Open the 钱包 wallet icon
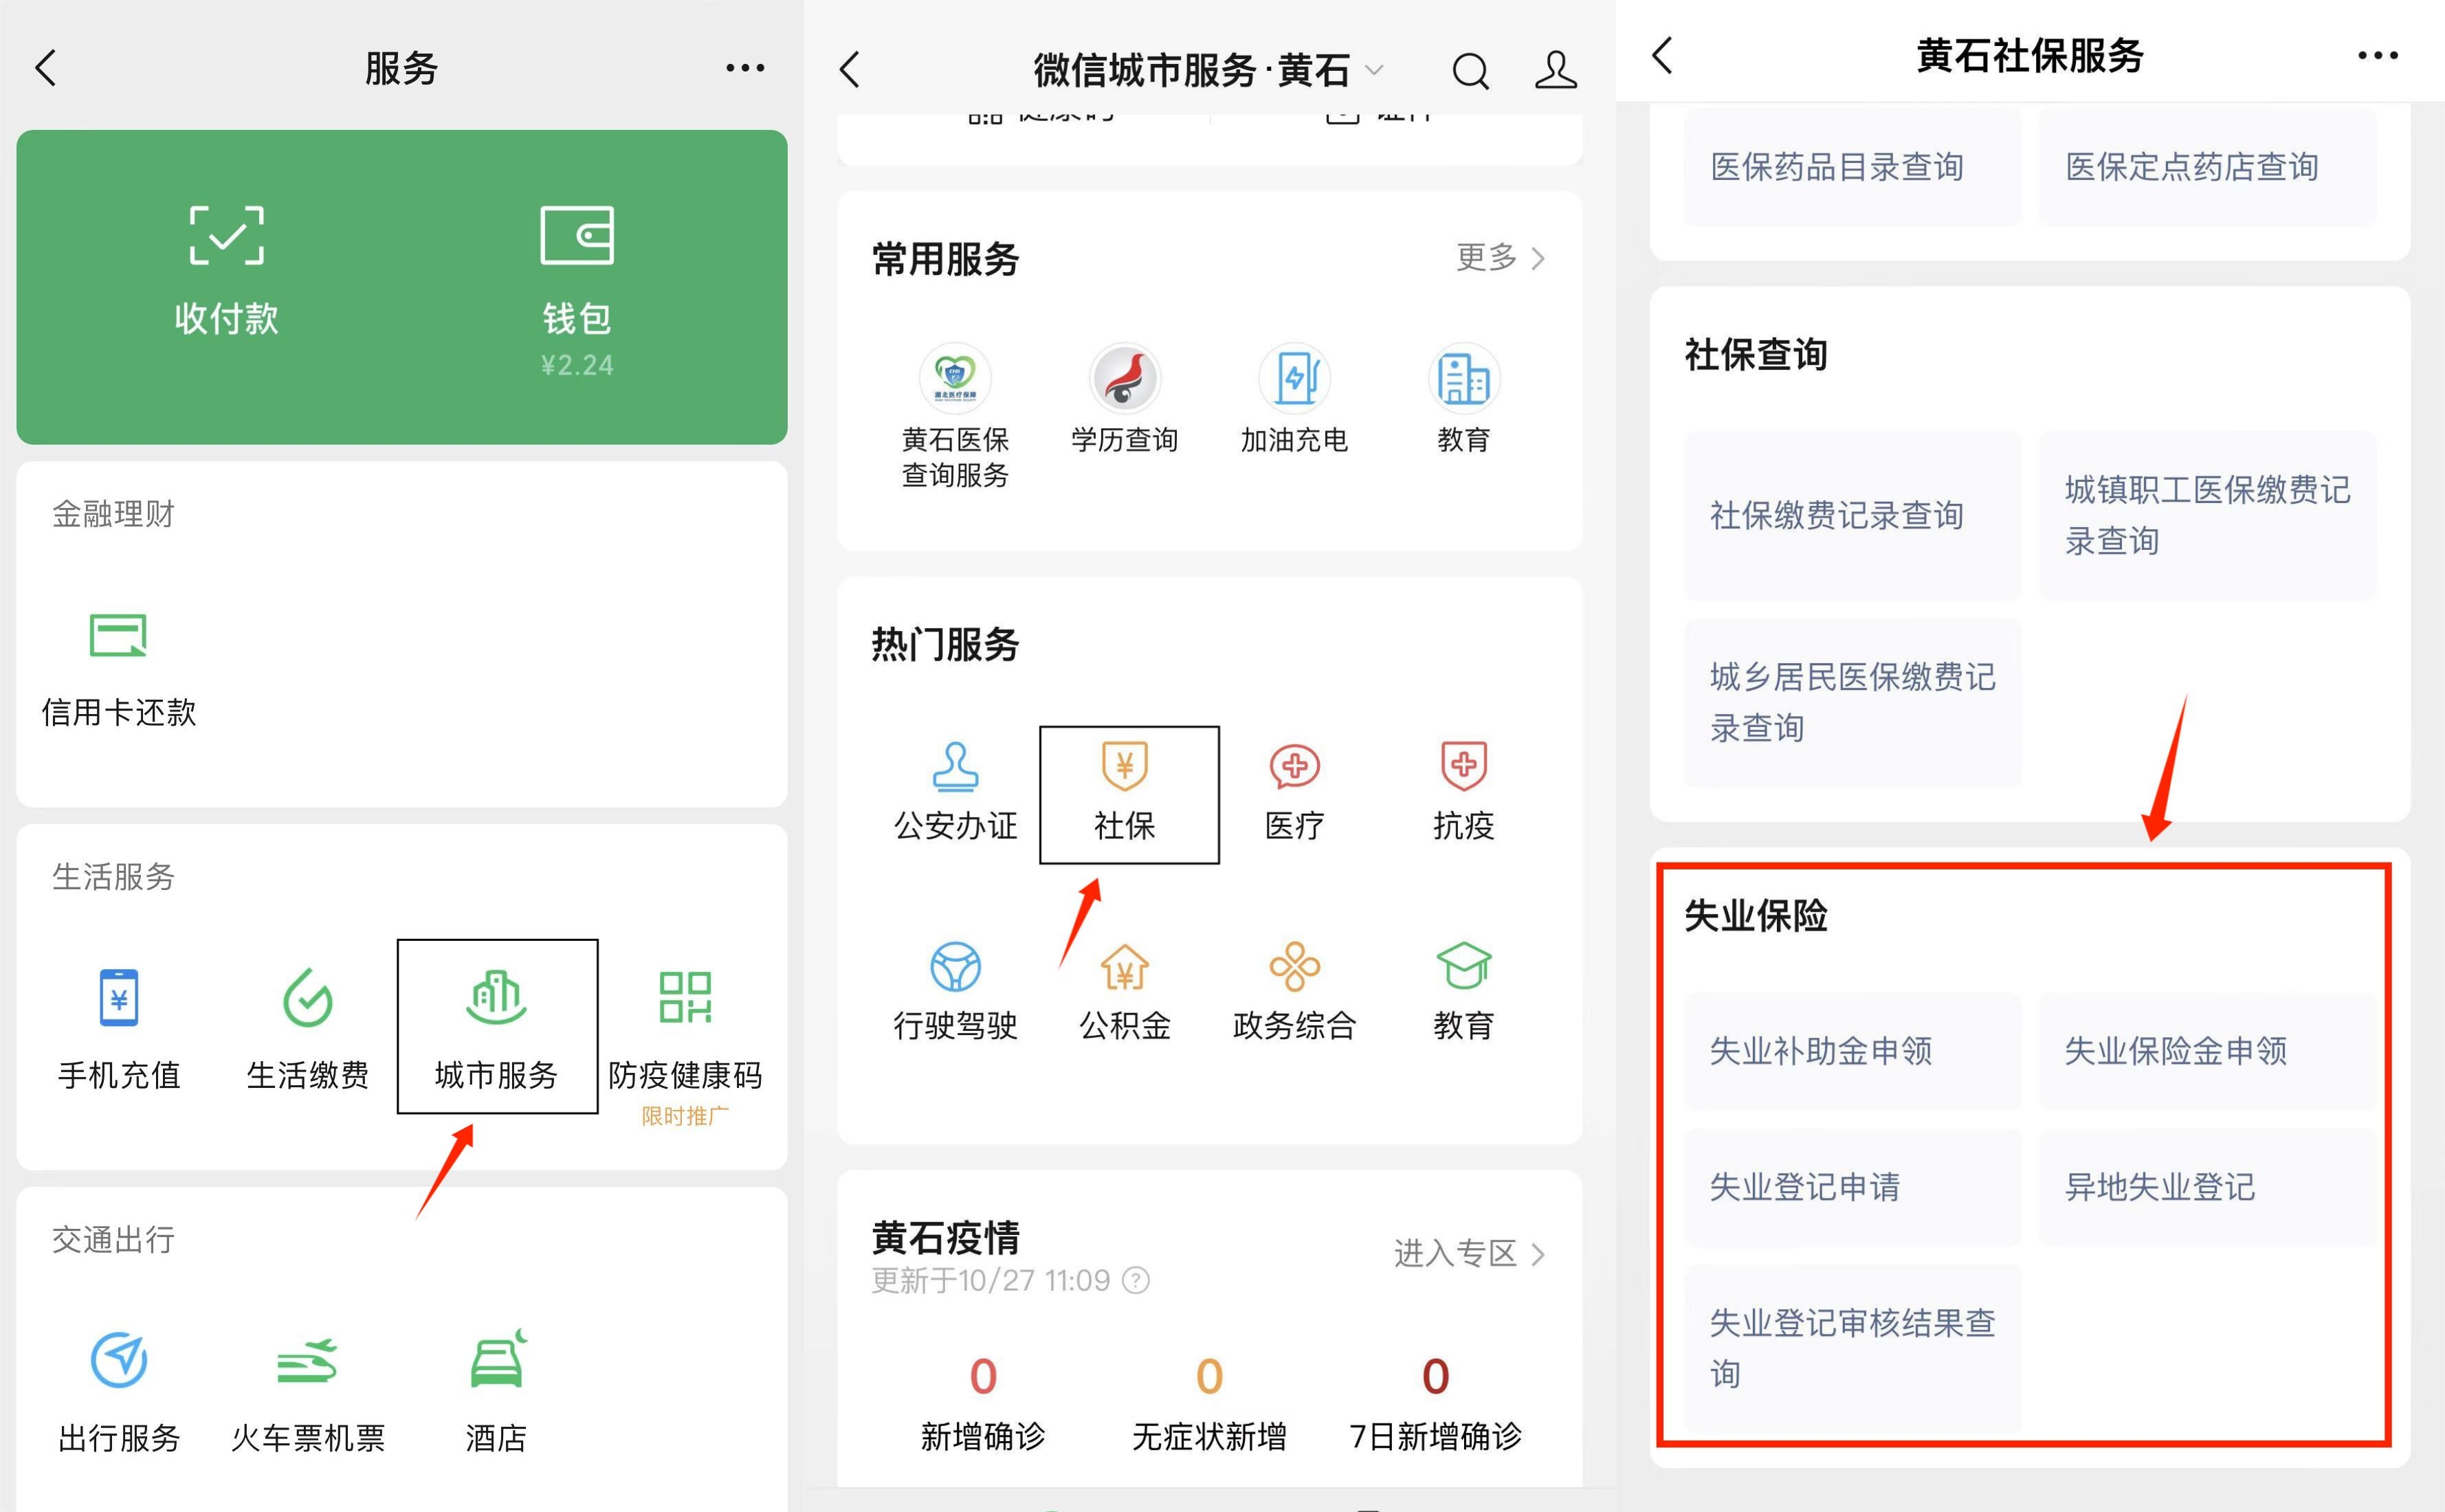Image resolution: width=2445 pixels, height=1512 pixels. [x=577, y=236]
